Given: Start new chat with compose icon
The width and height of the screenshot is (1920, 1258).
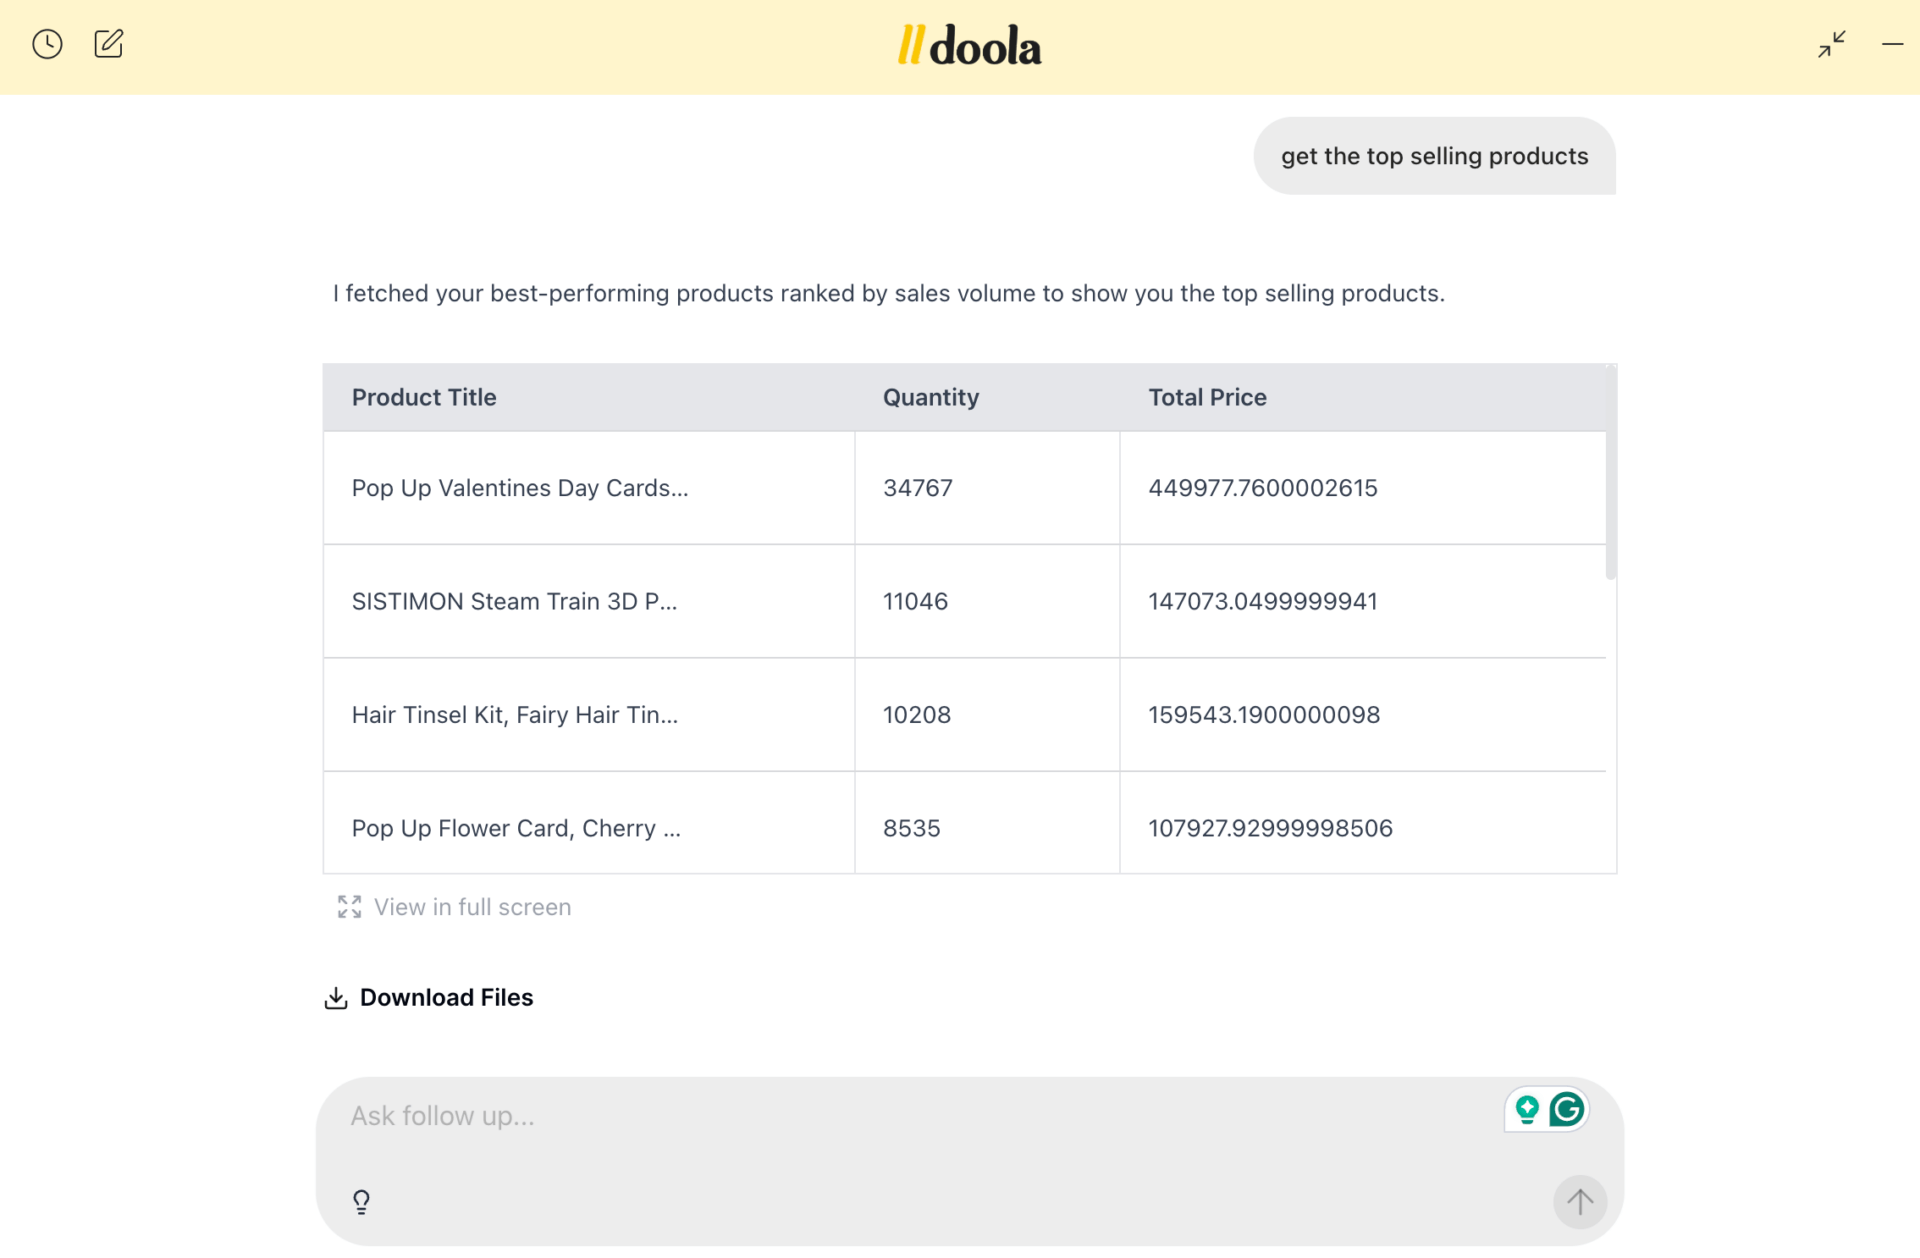Looking at the screenshot, I should pos(108,44).
